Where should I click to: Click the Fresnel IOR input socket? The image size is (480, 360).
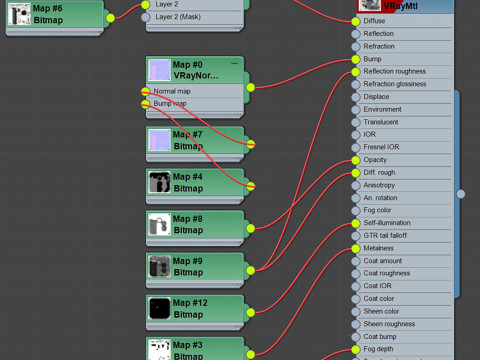pyautogui.click(x=356, y=147)
